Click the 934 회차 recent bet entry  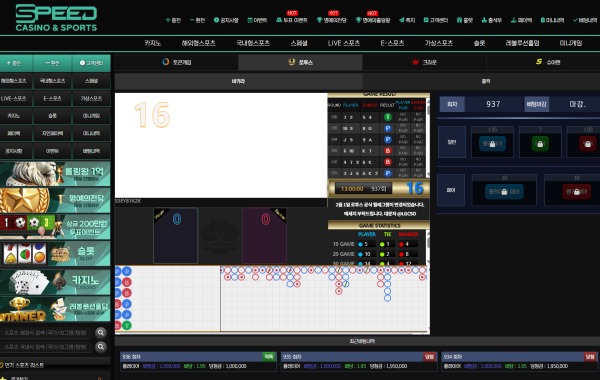520,362
